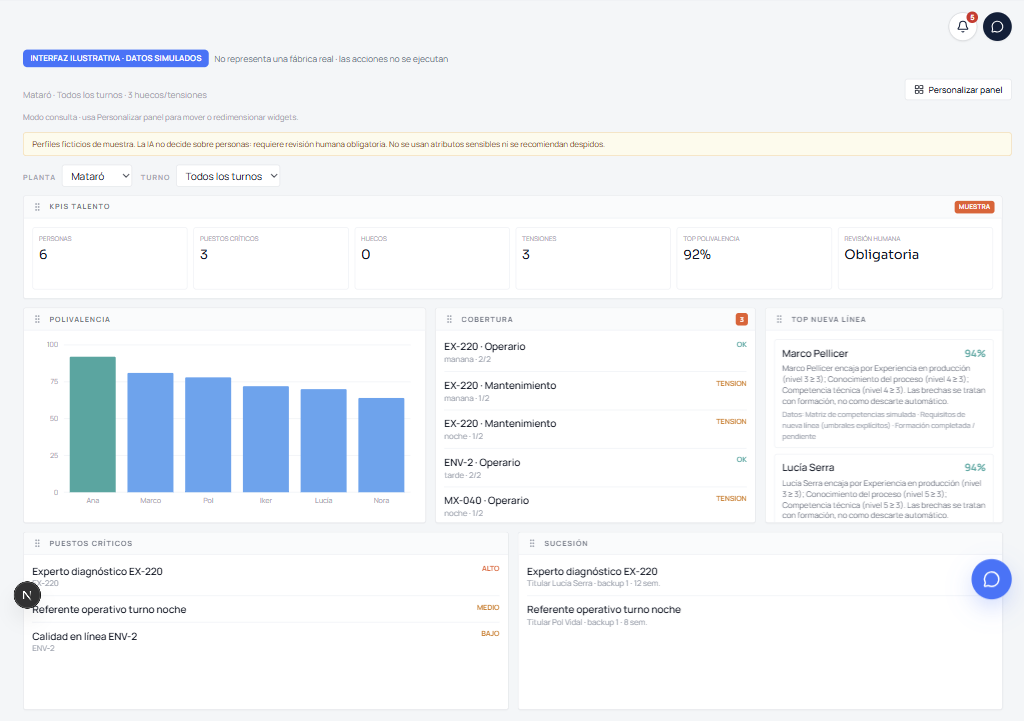Screen dimensions: 1024x721
Task: Click the Personas KPI card
Action: 110,258
